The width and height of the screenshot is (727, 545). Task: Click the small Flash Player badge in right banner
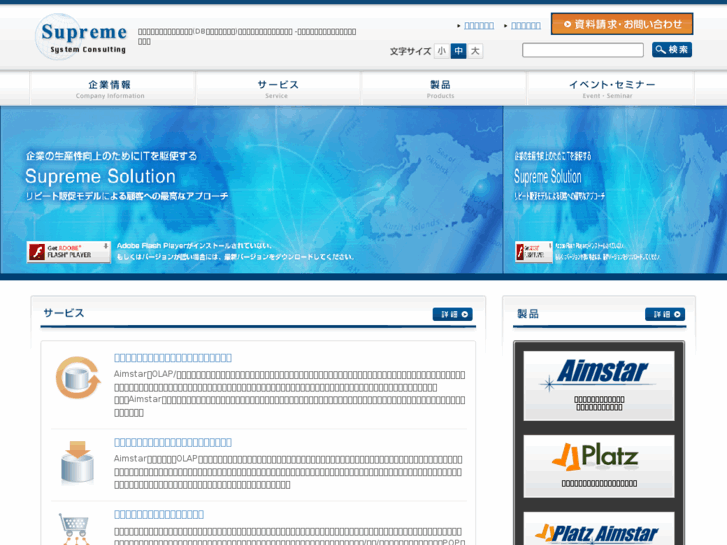click(534, 252)
